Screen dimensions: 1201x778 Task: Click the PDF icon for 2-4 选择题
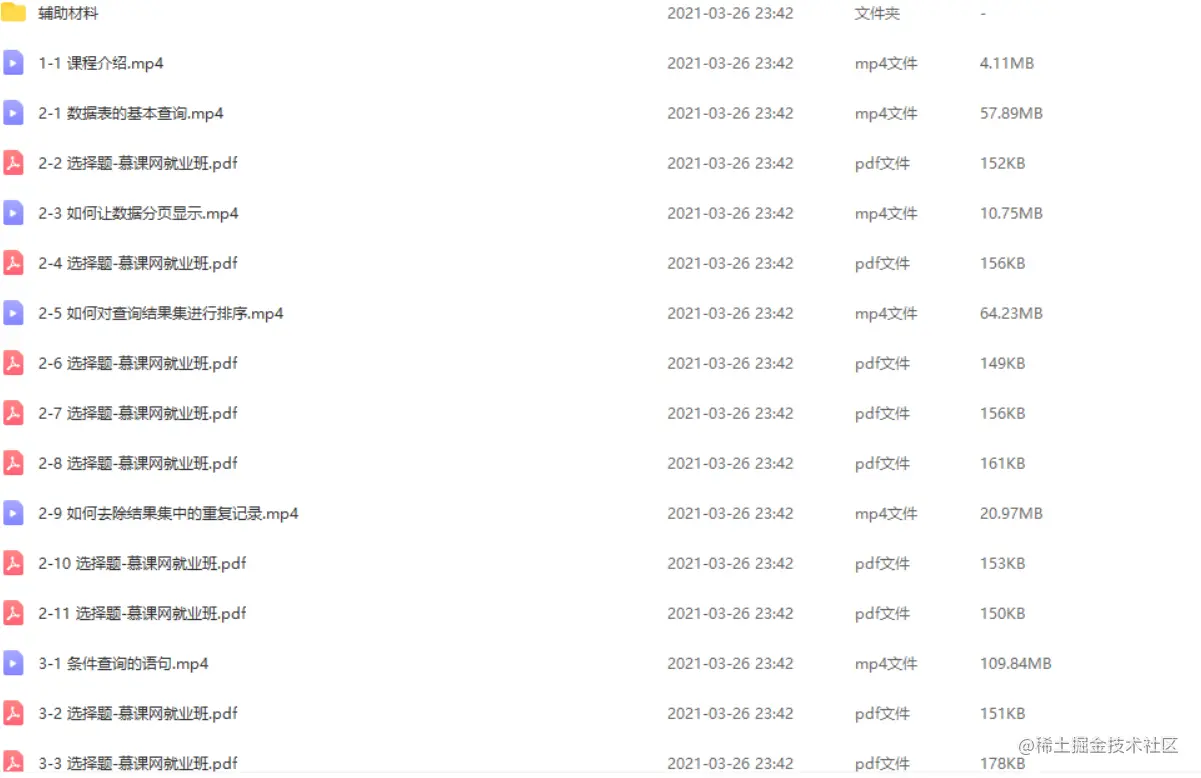[x=13, y=263]
